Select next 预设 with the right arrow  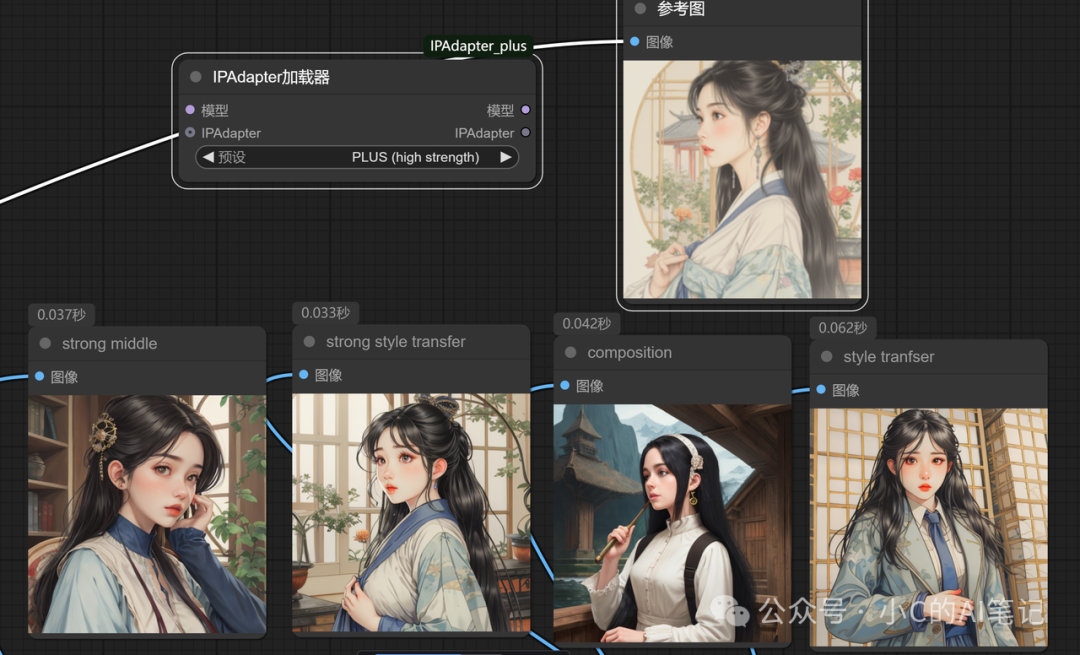tap(506, 157)
